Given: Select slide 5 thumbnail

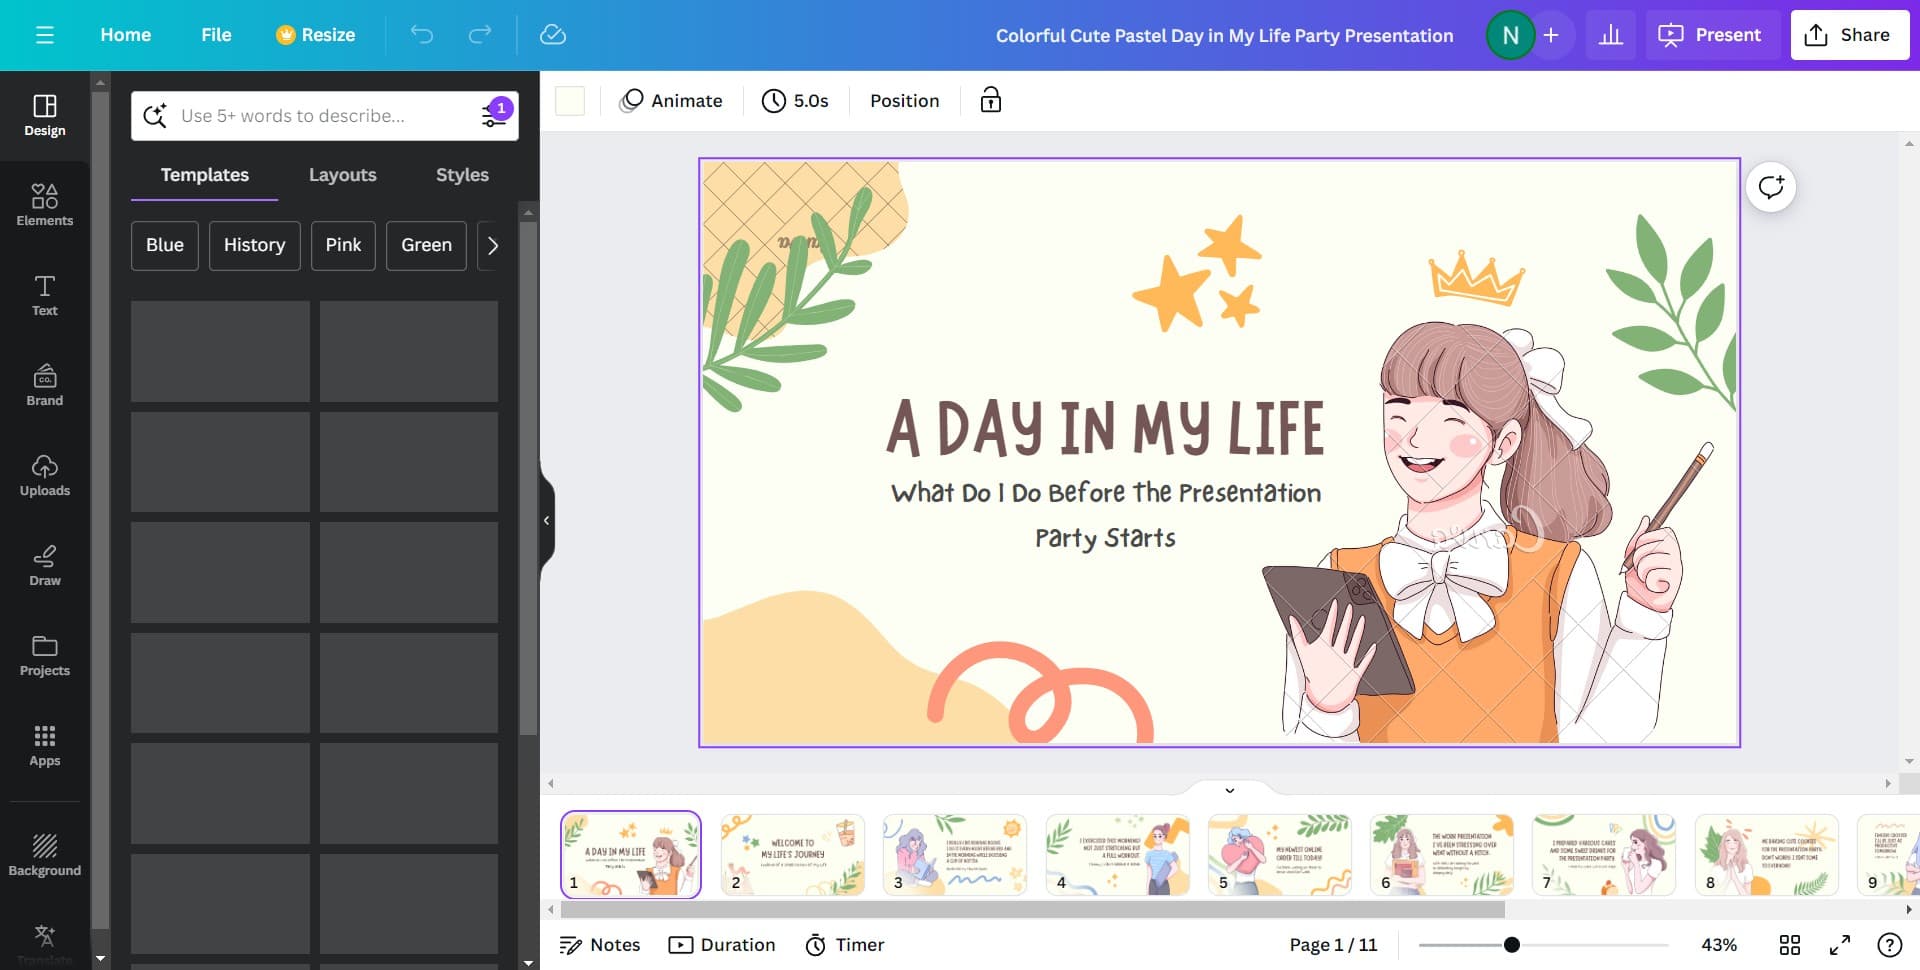Looking at the screenshot, I should pyautogui.click(x=1279, y=854).
